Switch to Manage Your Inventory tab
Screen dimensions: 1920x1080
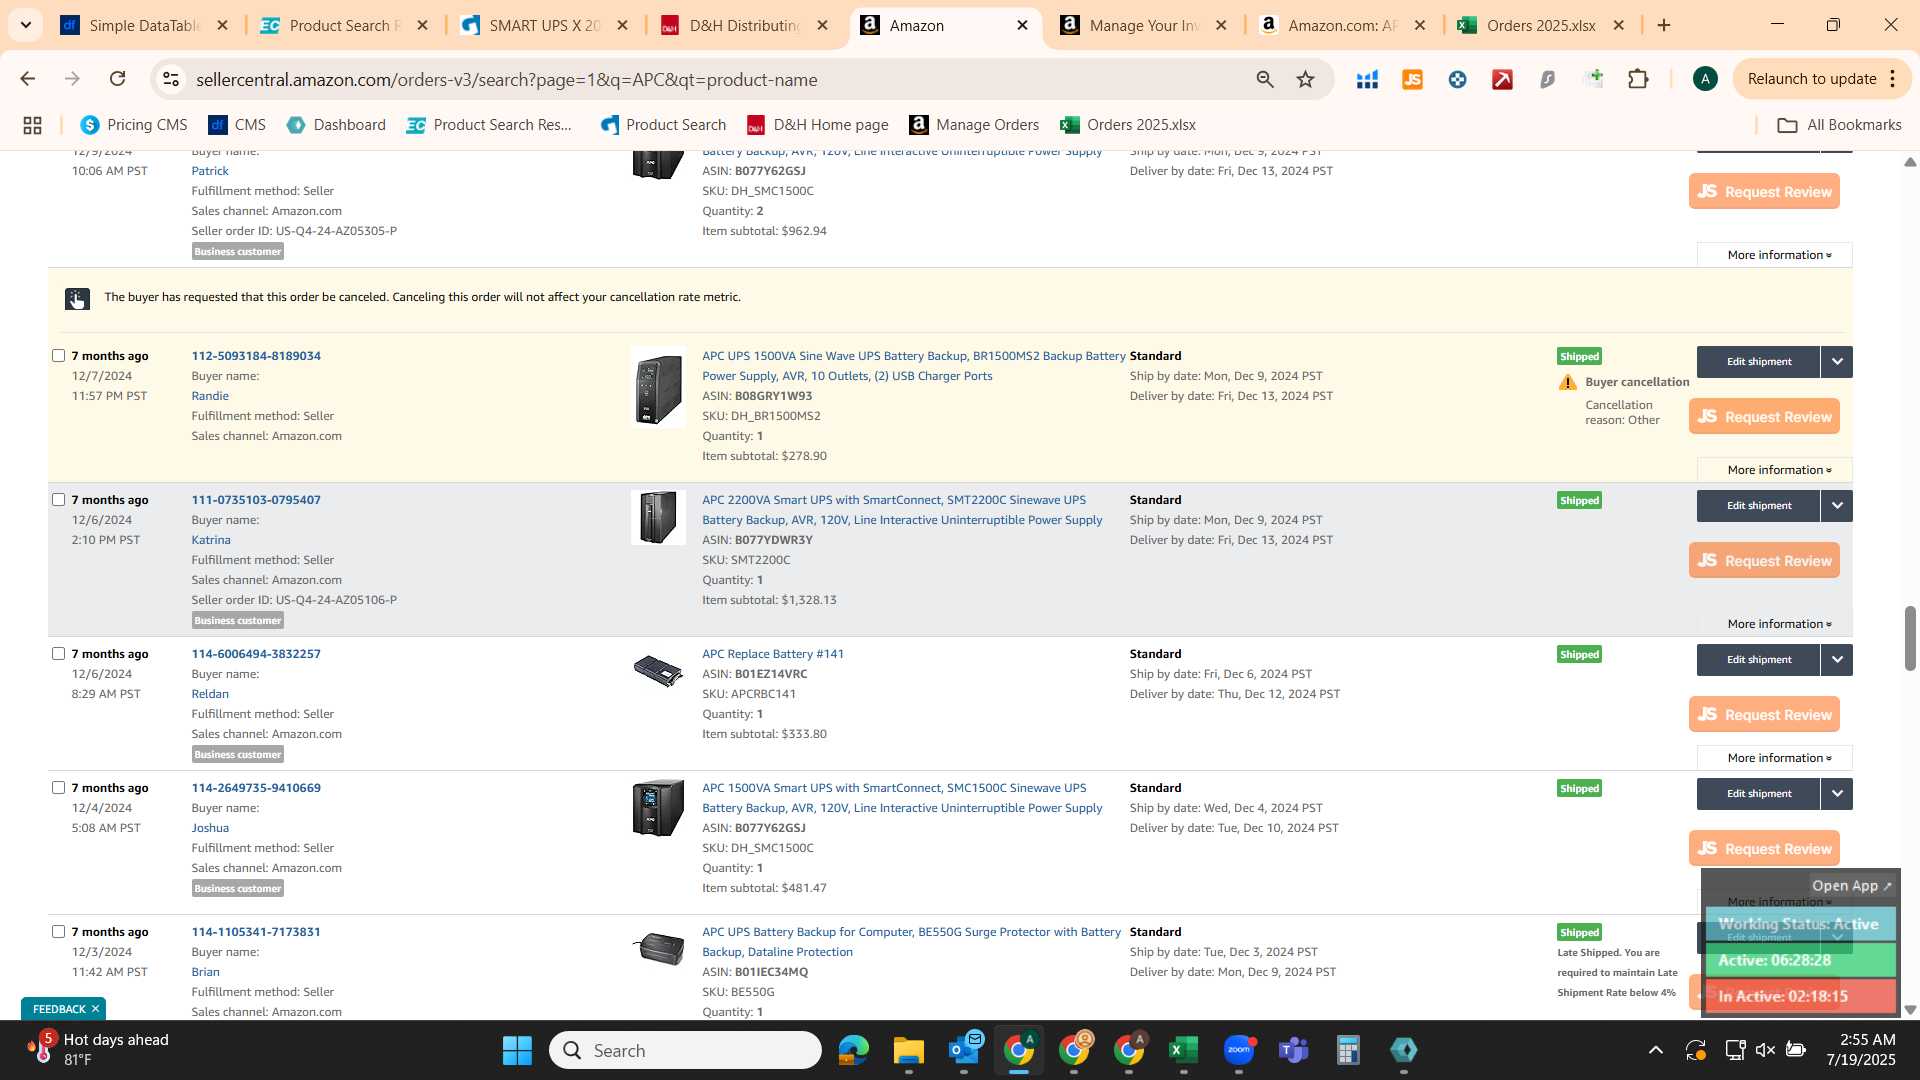[1143, 26]
